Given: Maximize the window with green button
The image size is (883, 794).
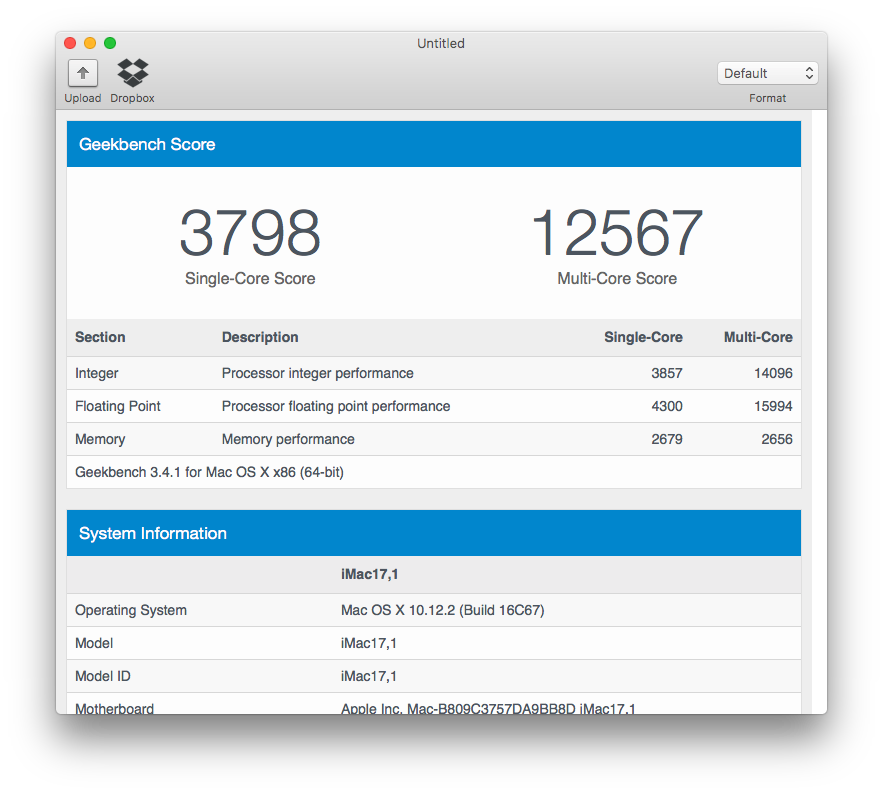Looking at the screenshot, I should click(110, 43).
